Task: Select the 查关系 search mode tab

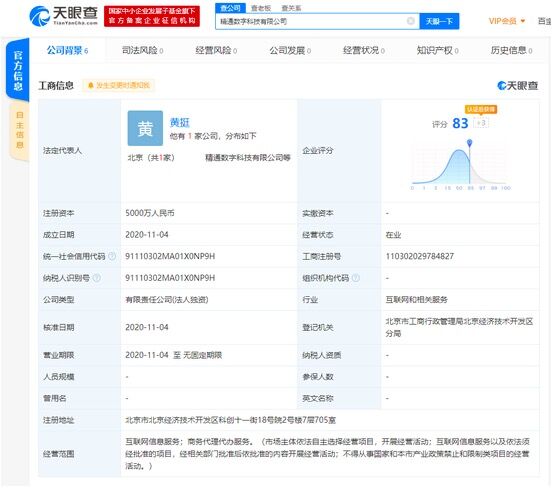Action: pyautogui.click(x=291, y=8)
